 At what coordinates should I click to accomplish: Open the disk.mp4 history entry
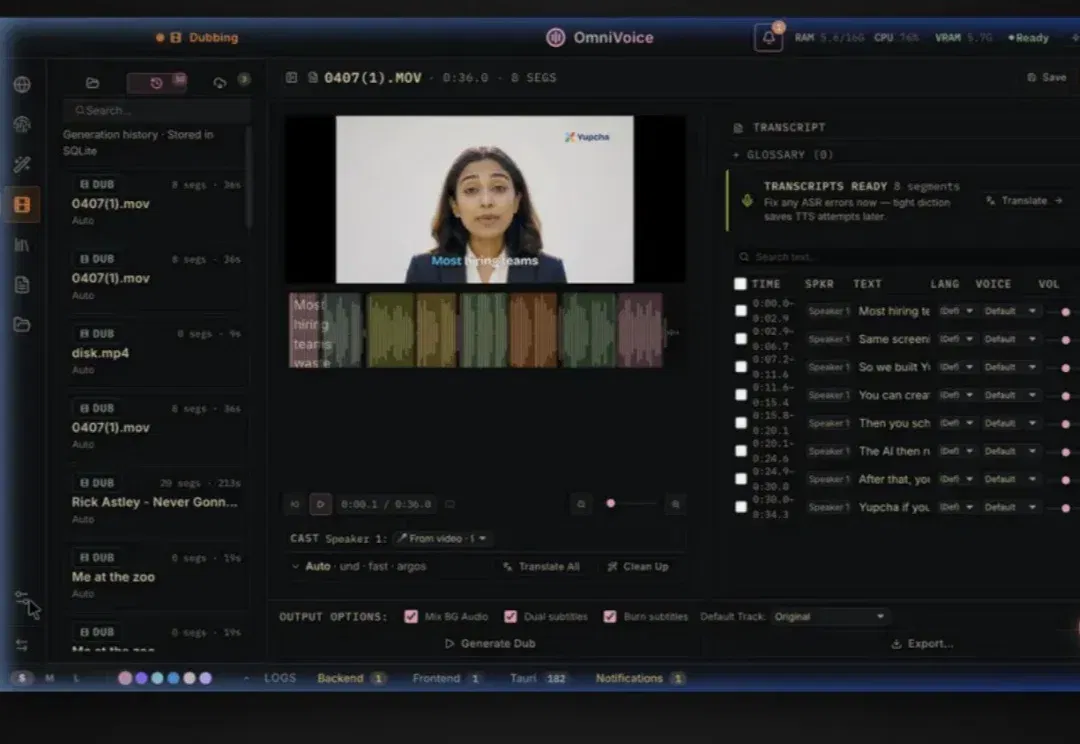coord(157,351)
